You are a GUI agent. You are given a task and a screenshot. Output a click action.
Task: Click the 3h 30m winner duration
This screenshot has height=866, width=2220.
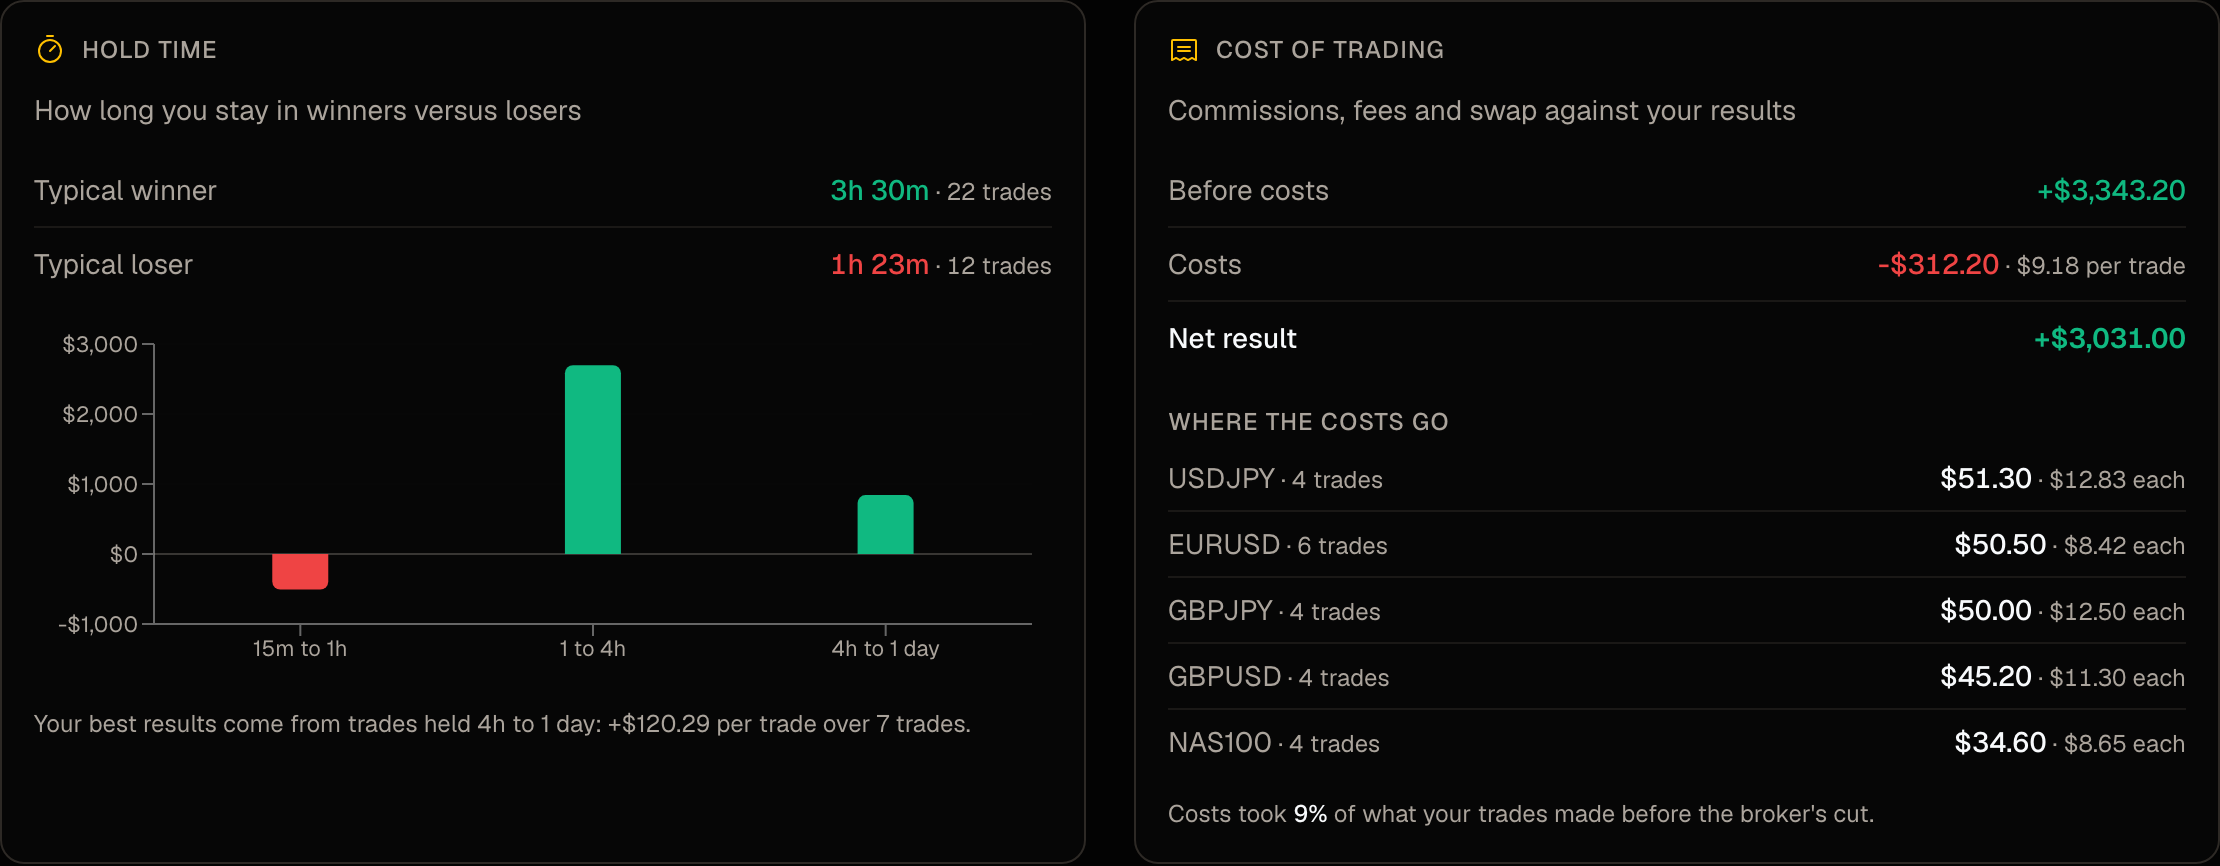pyautogui.click(x=879, y=190)
